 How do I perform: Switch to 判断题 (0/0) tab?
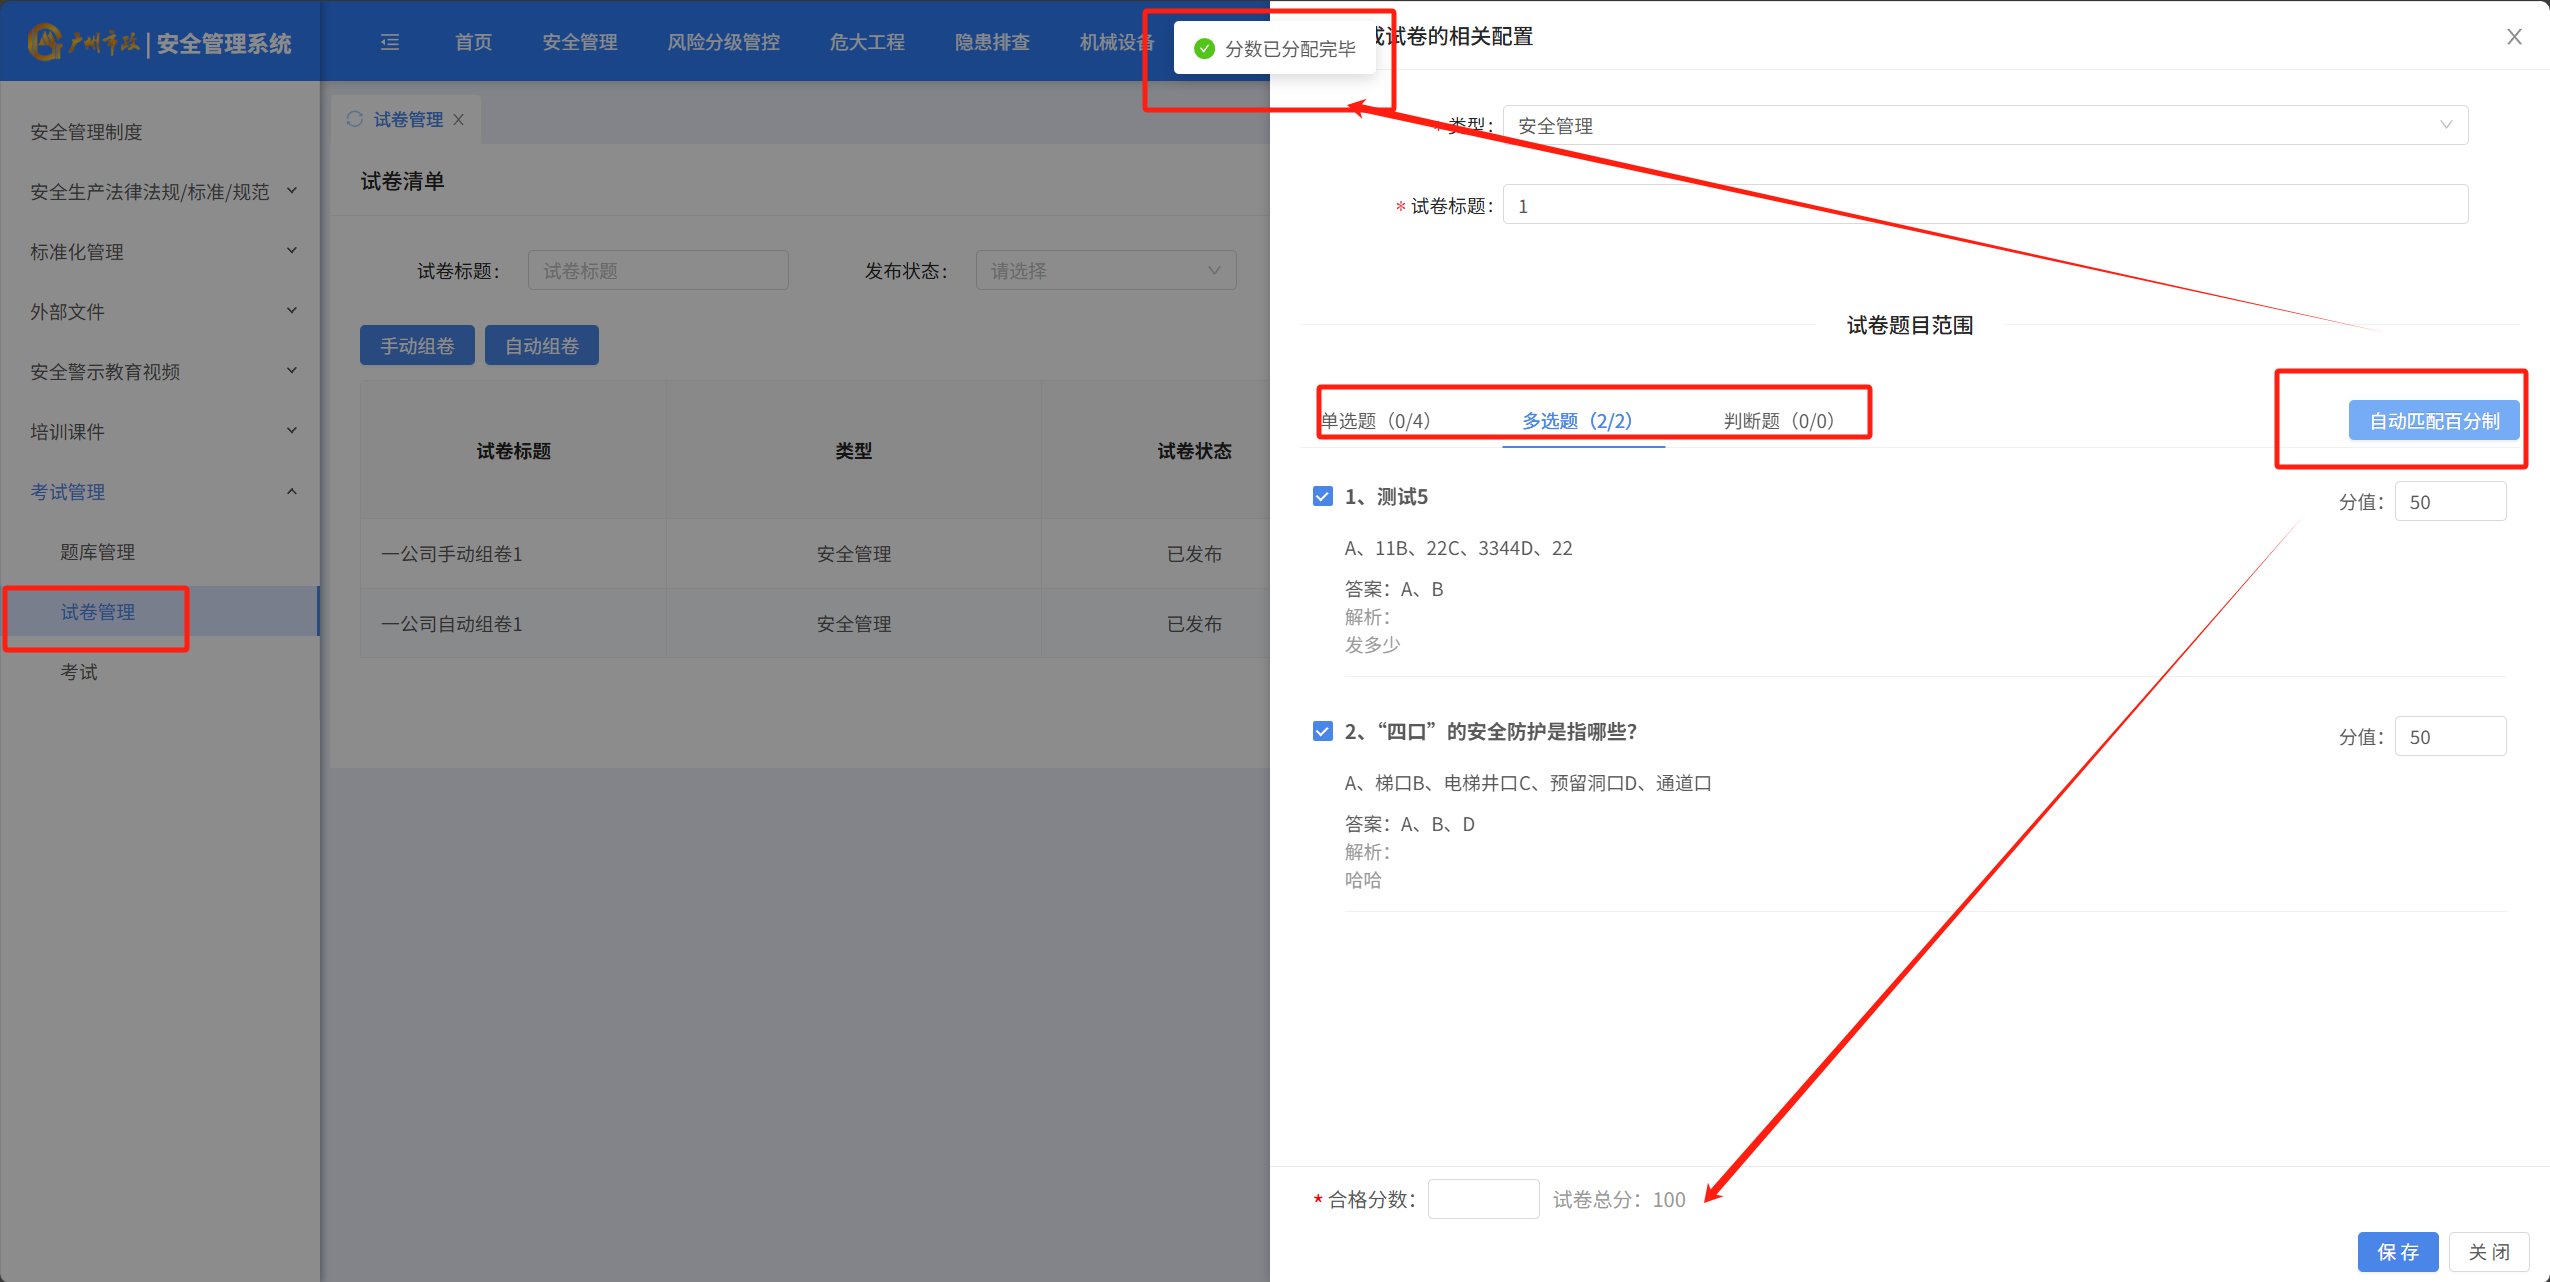coord(1778,421)
